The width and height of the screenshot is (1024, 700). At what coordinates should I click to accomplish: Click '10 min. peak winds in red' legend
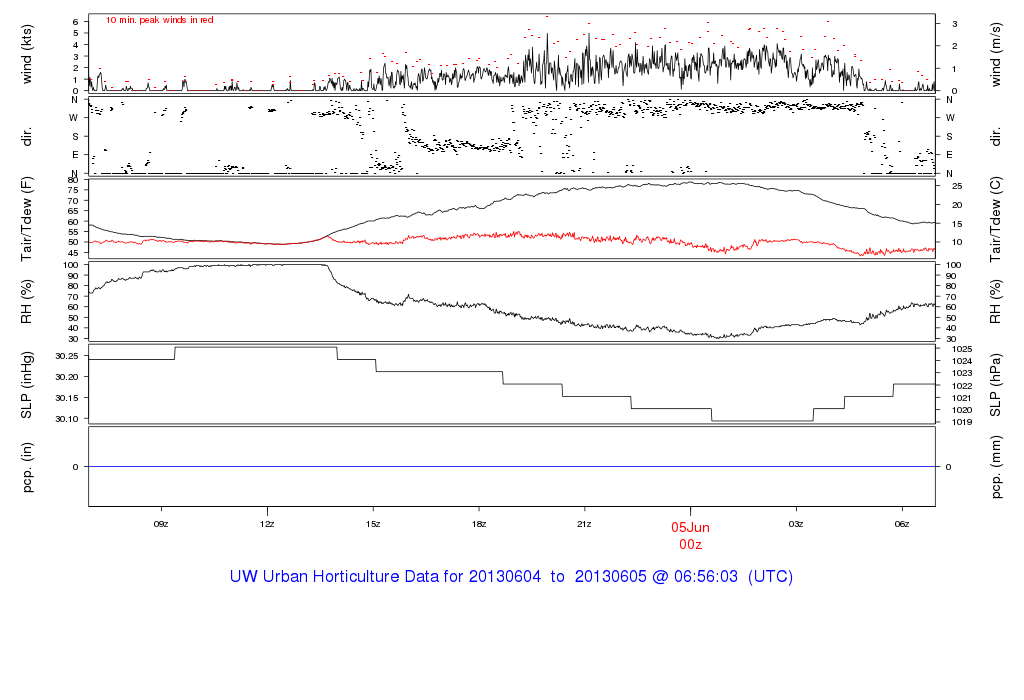pyautogui.click(x=159, y=20)
